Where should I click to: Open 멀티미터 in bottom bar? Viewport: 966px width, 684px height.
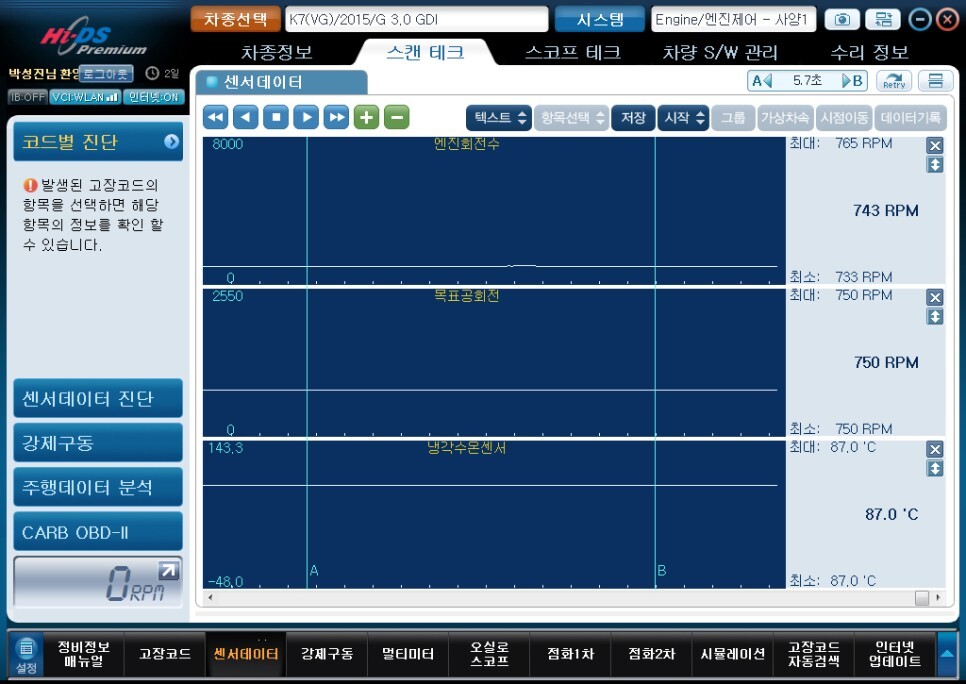click(x=408, y=654)
